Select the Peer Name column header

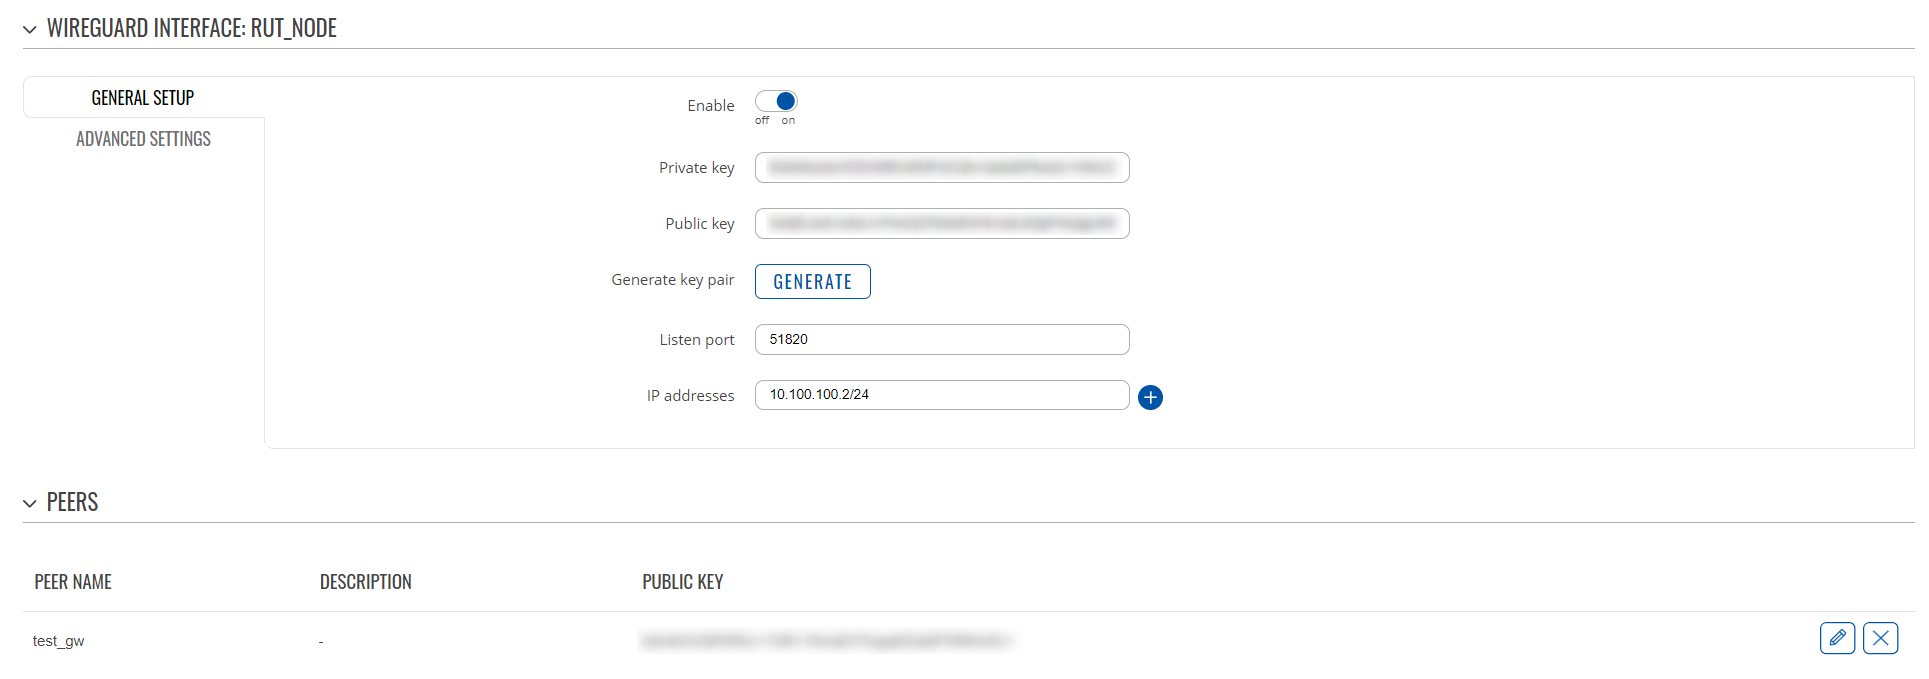tap(73, 582)
